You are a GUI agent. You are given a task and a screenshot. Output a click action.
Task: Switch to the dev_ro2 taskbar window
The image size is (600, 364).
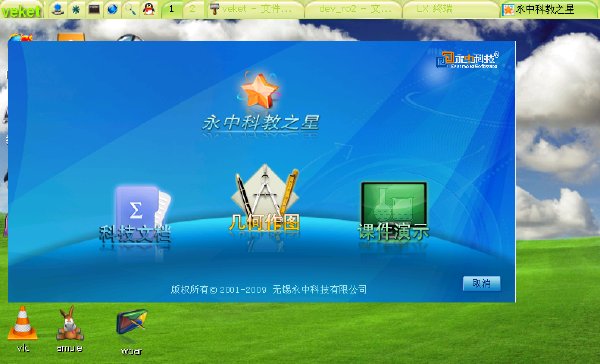click(x=354, y=9)
